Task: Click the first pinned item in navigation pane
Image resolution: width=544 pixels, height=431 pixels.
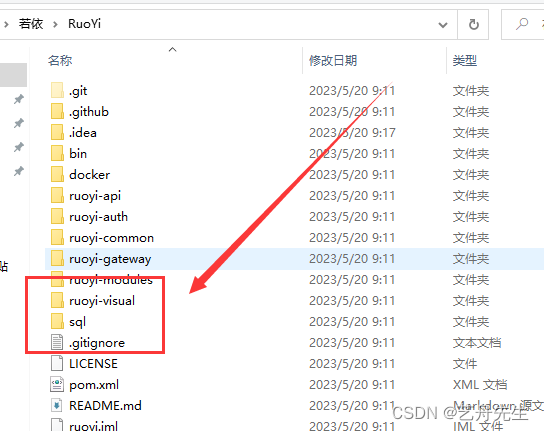Action: (x=19, y=99)
